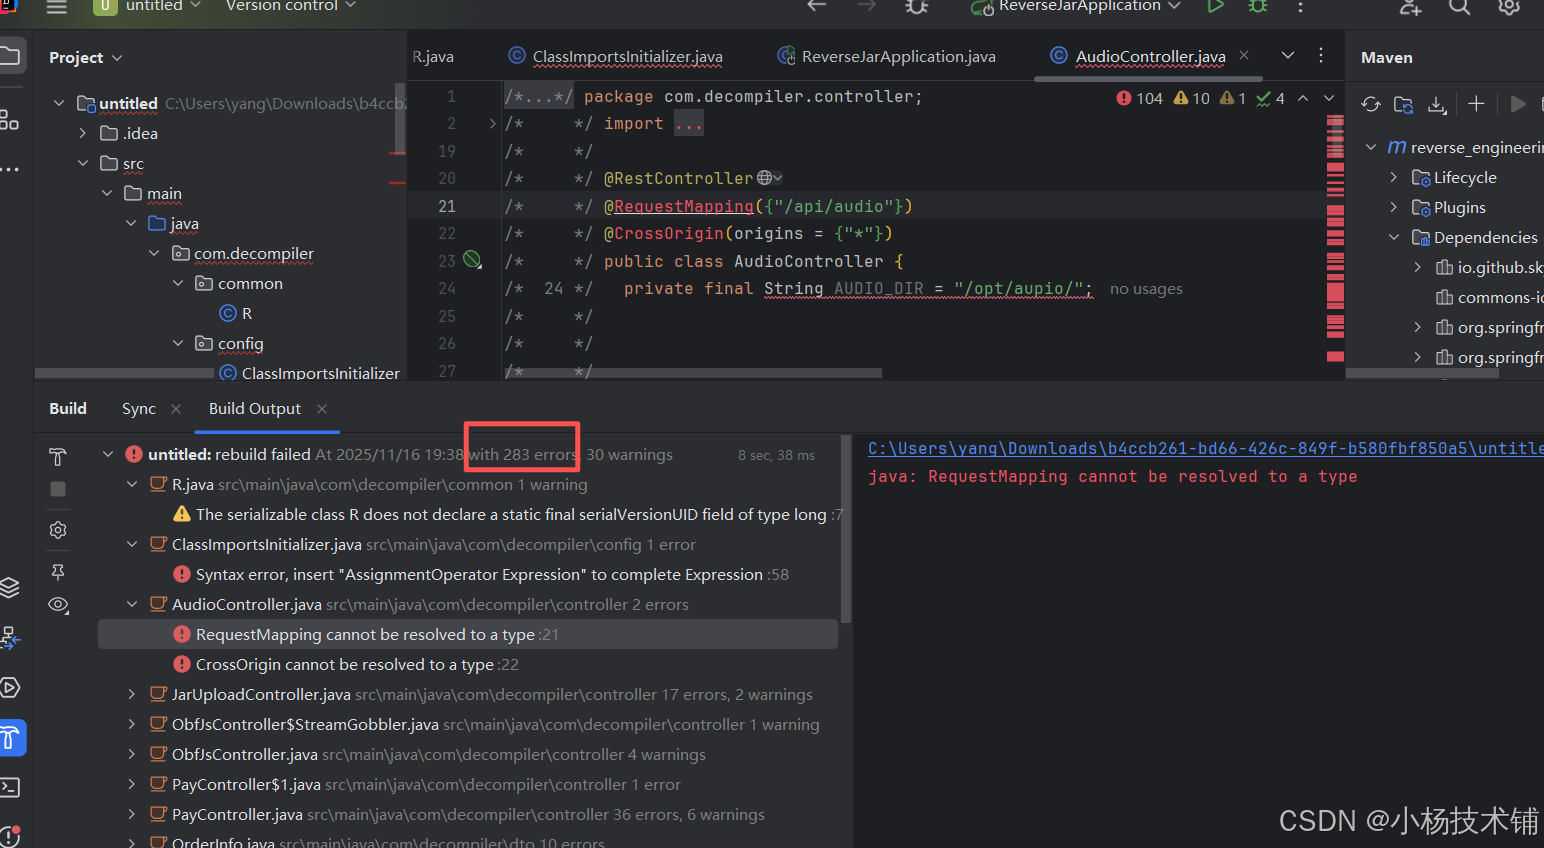Add Maven project with plus icon

[x=1476, y=103]
